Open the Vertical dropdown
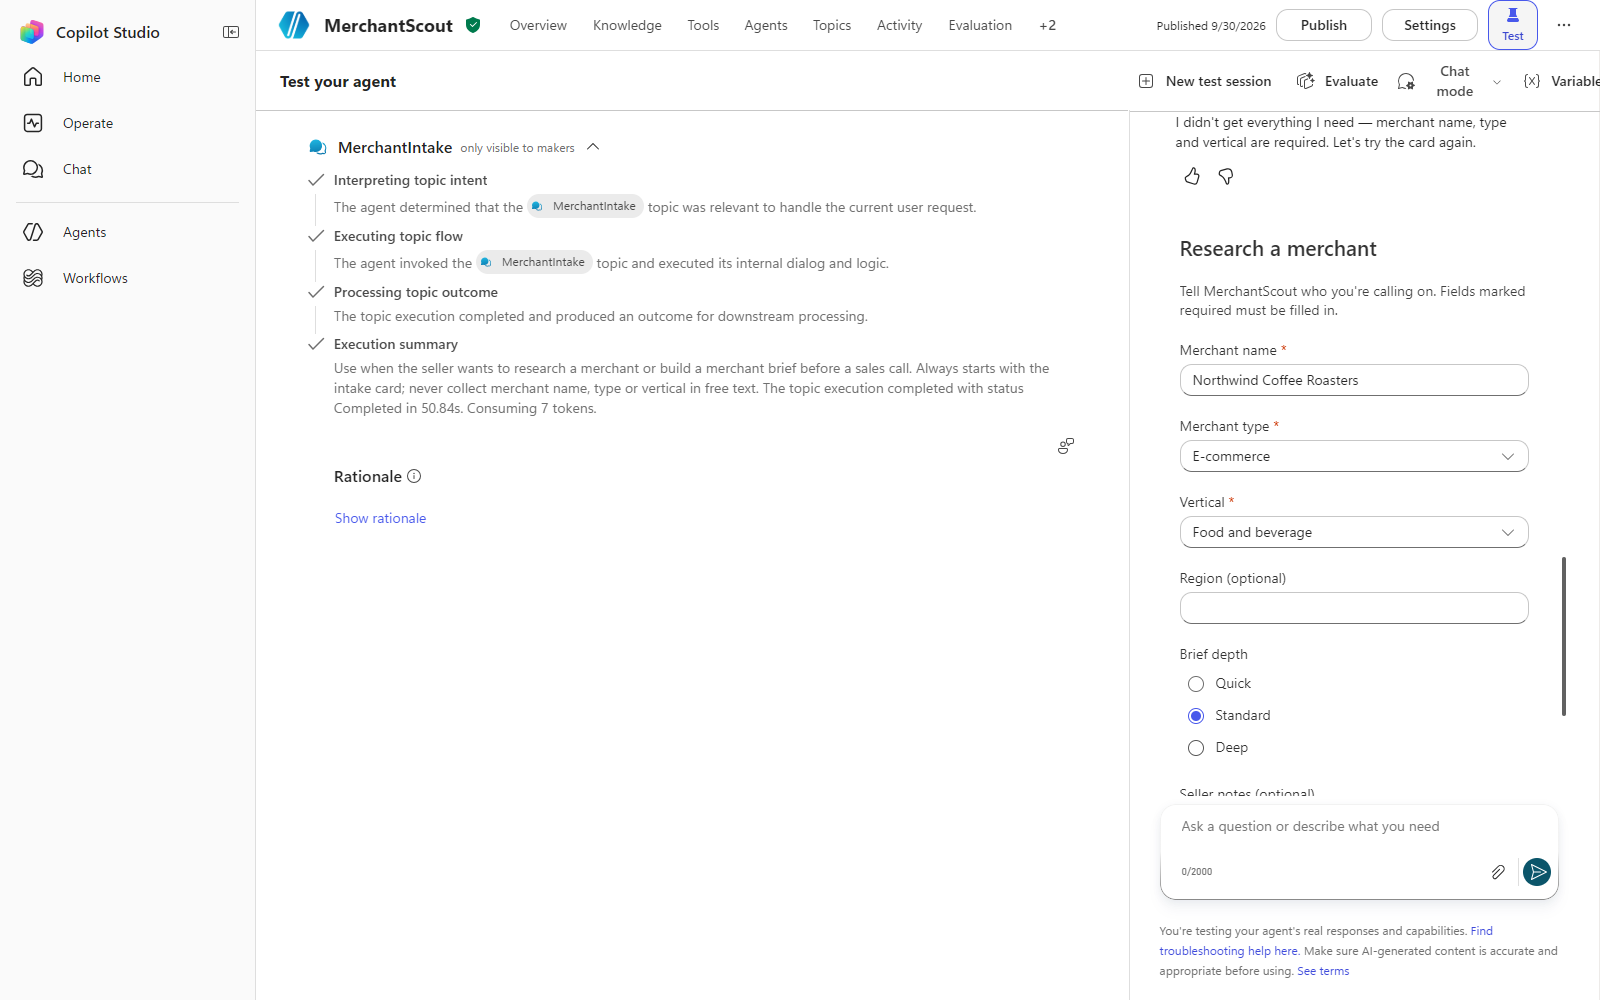Viewport: 1600px width, 1000px height. [1354, 532]
